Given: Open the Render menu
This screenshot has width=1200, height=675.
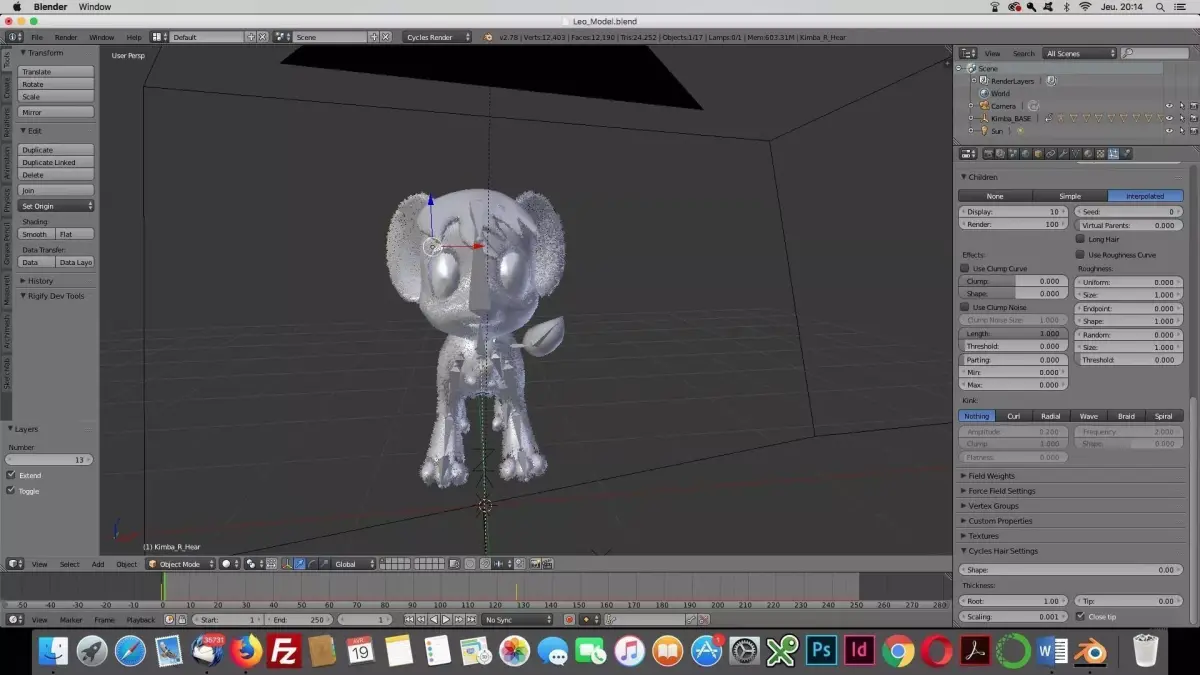Looking at the screenshot, I should (66, 37).
